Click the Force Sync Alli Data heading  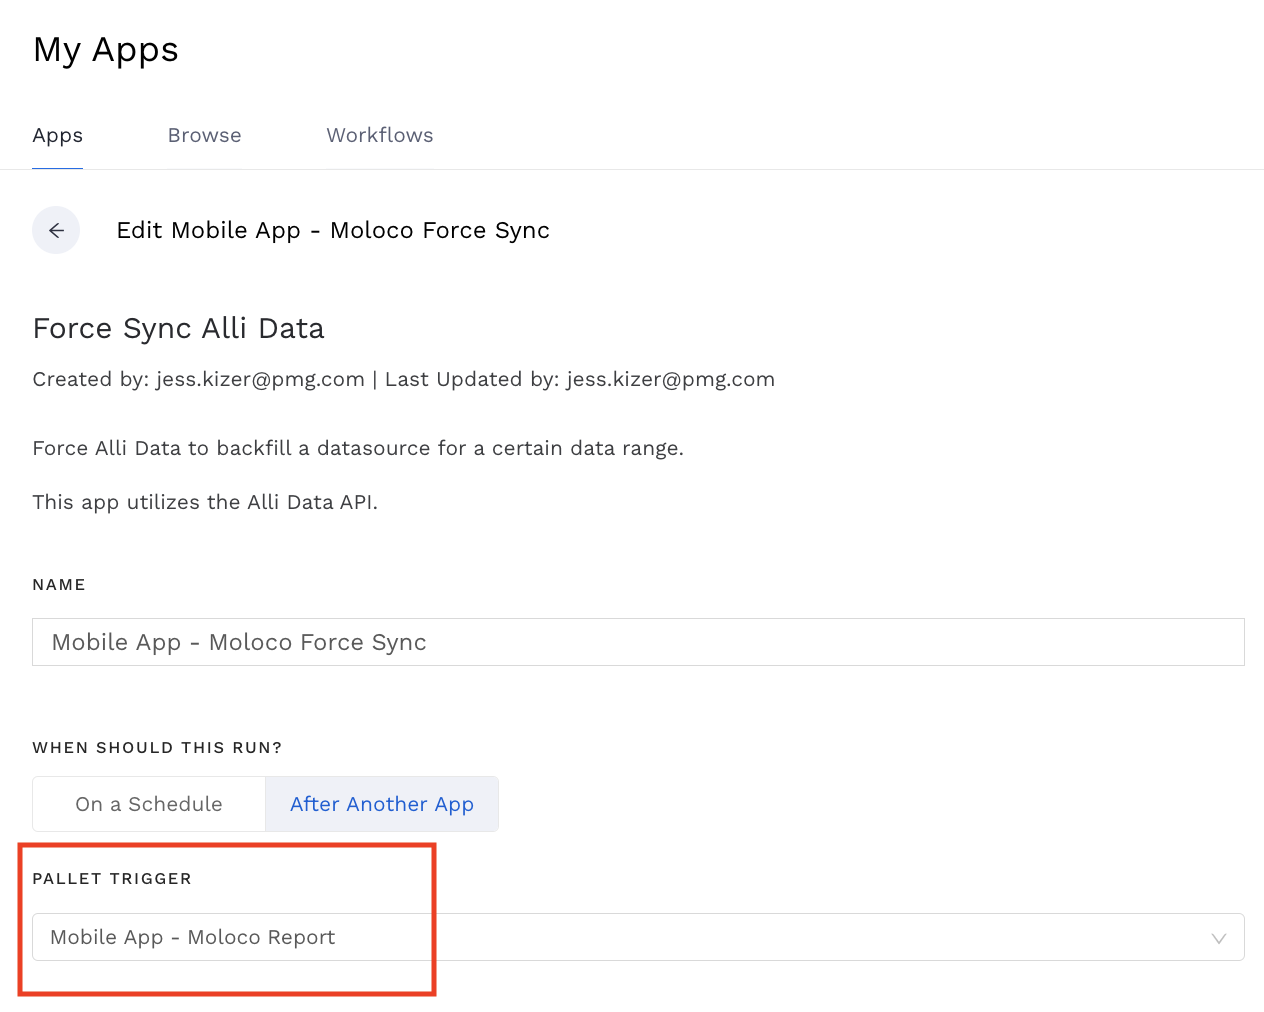[x=178, y=328]
